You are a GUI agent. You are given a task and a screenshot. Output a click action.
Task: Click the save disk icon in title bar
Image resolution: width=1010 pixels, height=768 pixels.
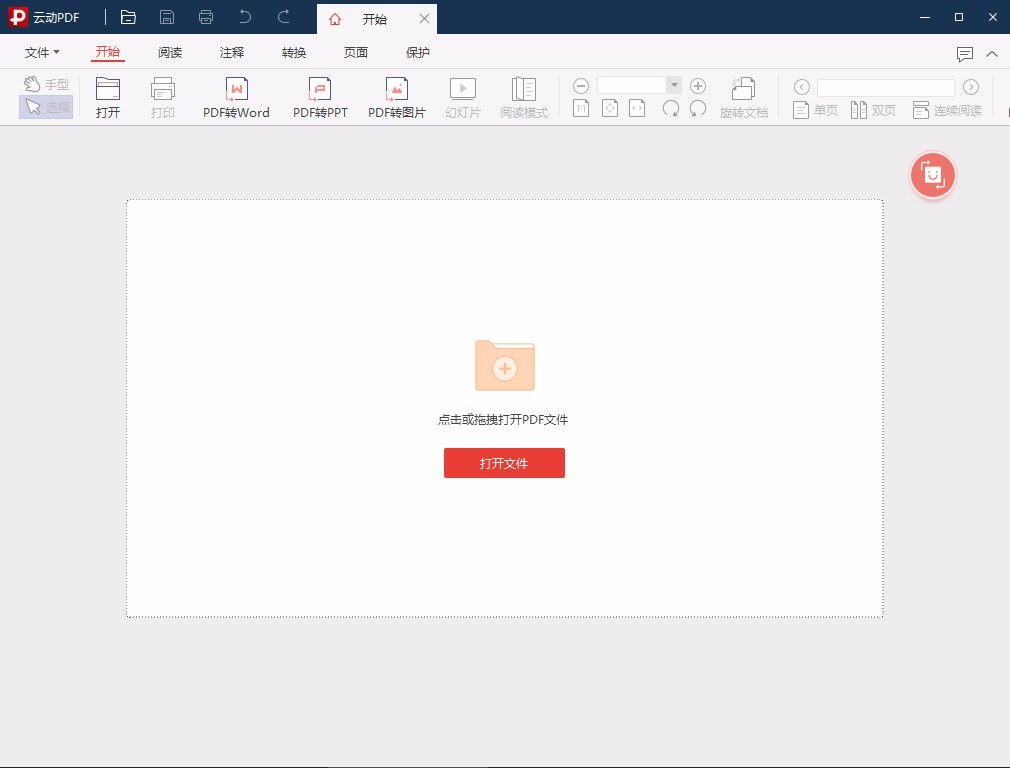167,17
